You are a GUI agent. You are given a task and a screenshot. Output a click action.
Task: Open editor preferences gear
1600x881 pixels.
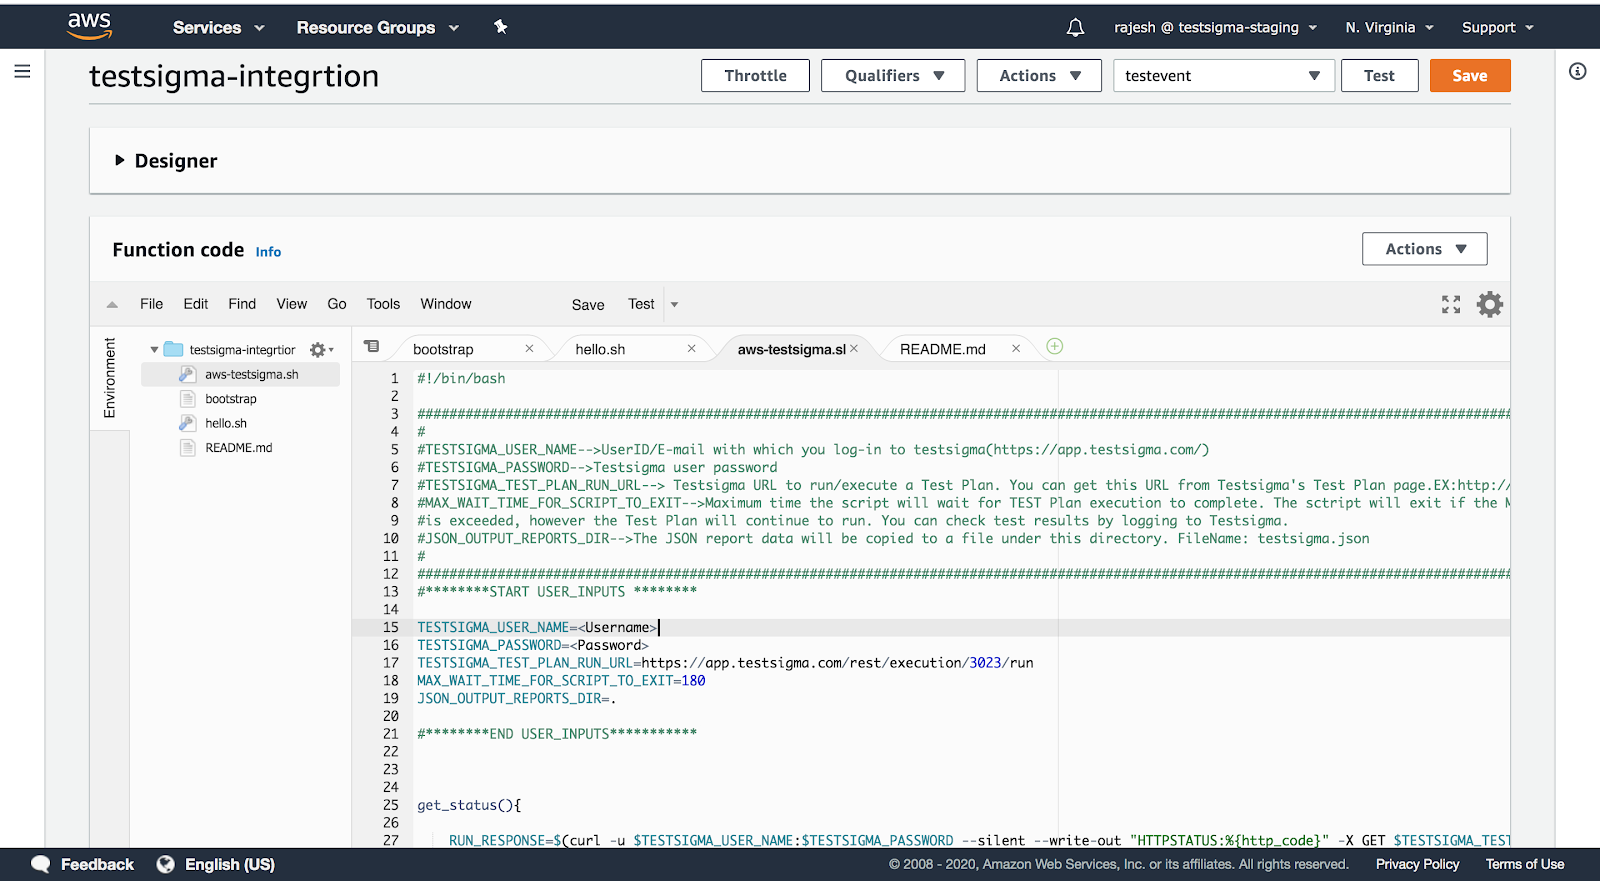coord(1490,305)
